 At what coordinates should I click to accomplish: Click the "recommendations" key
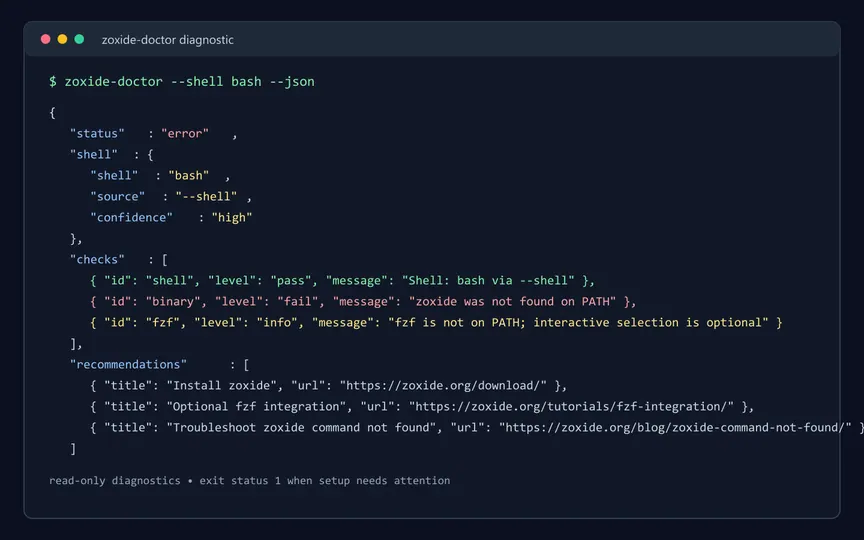128,364
